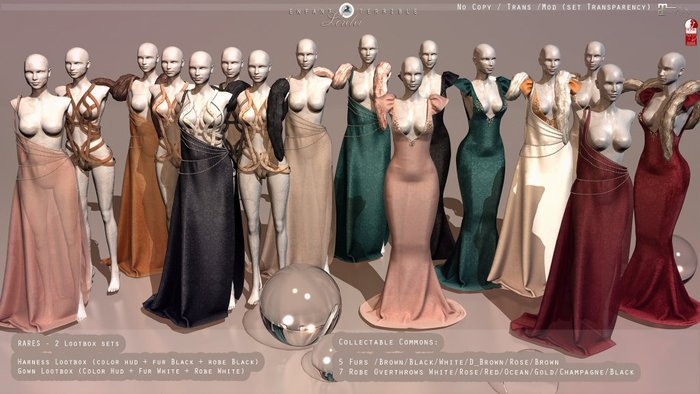Click the '7 Robe Overthrows' color list line
Viewport: 700px width, 394px height.
[x=486, y=372]
